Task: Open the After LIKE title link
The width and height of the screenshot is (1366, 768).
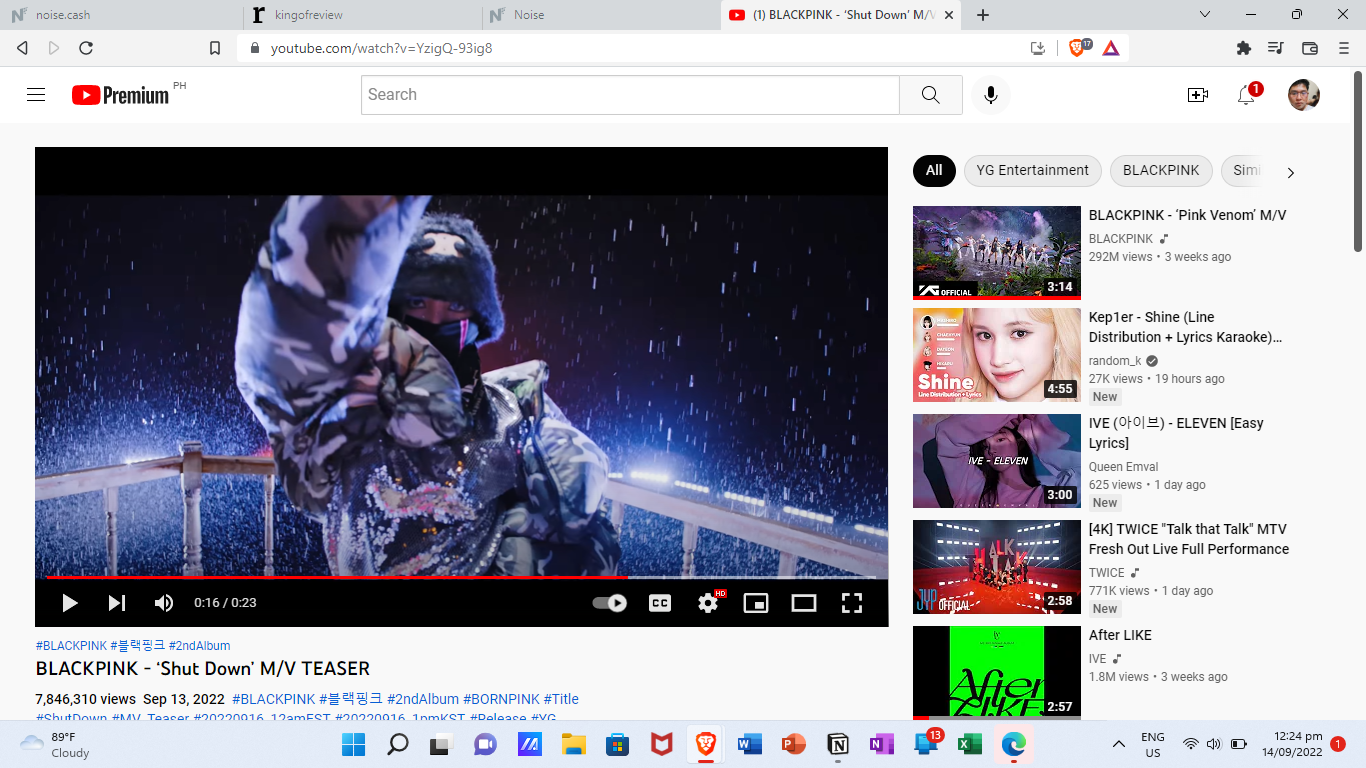Action: coord(1120,635)
